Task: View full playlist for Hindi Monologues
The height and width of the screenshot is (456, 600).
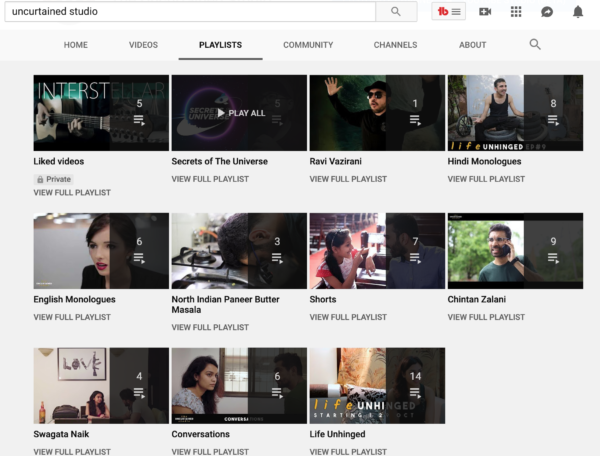Action: pyautogui.click(x=486, y=179)
